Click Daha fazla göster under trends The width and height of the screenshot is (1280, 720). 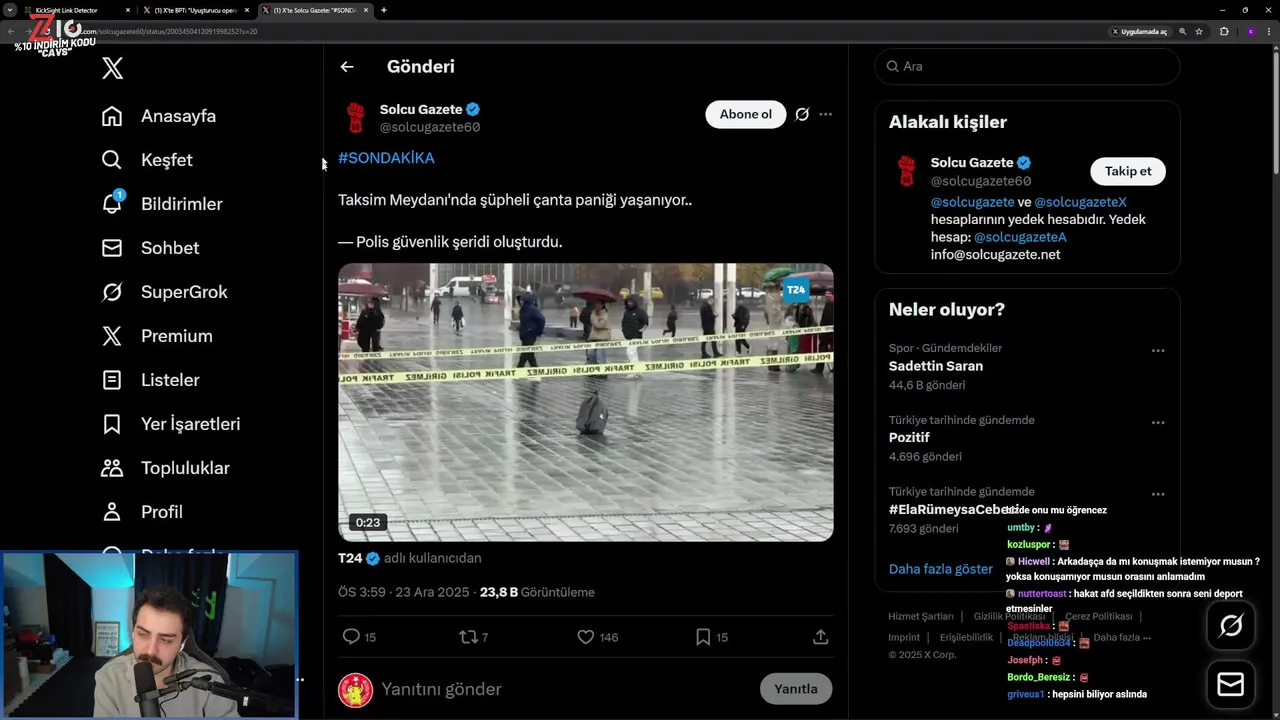(941, 569)
